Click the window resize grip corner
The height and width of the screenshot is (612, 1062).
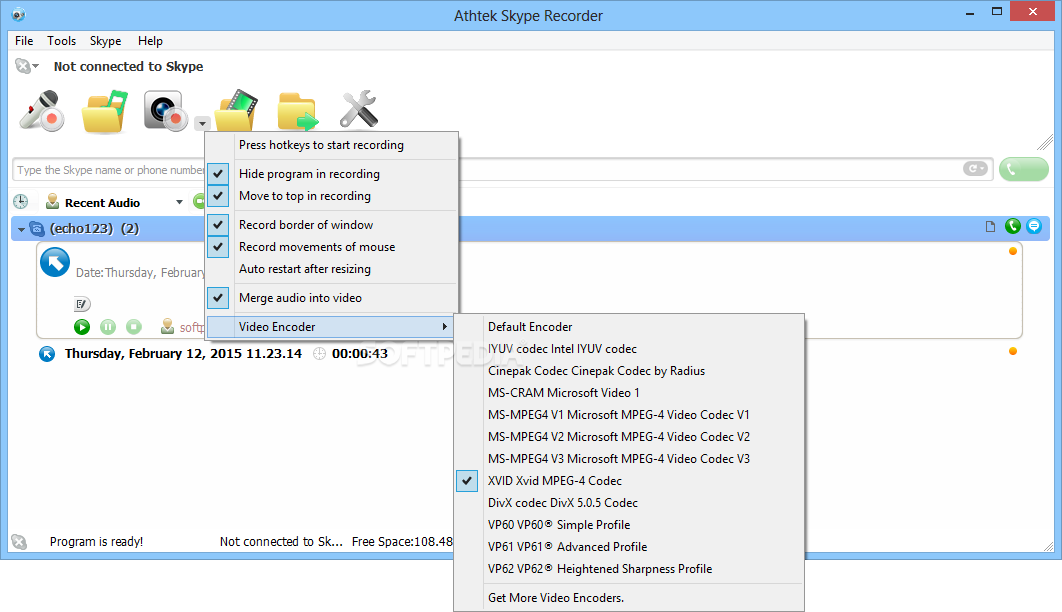1048,546
